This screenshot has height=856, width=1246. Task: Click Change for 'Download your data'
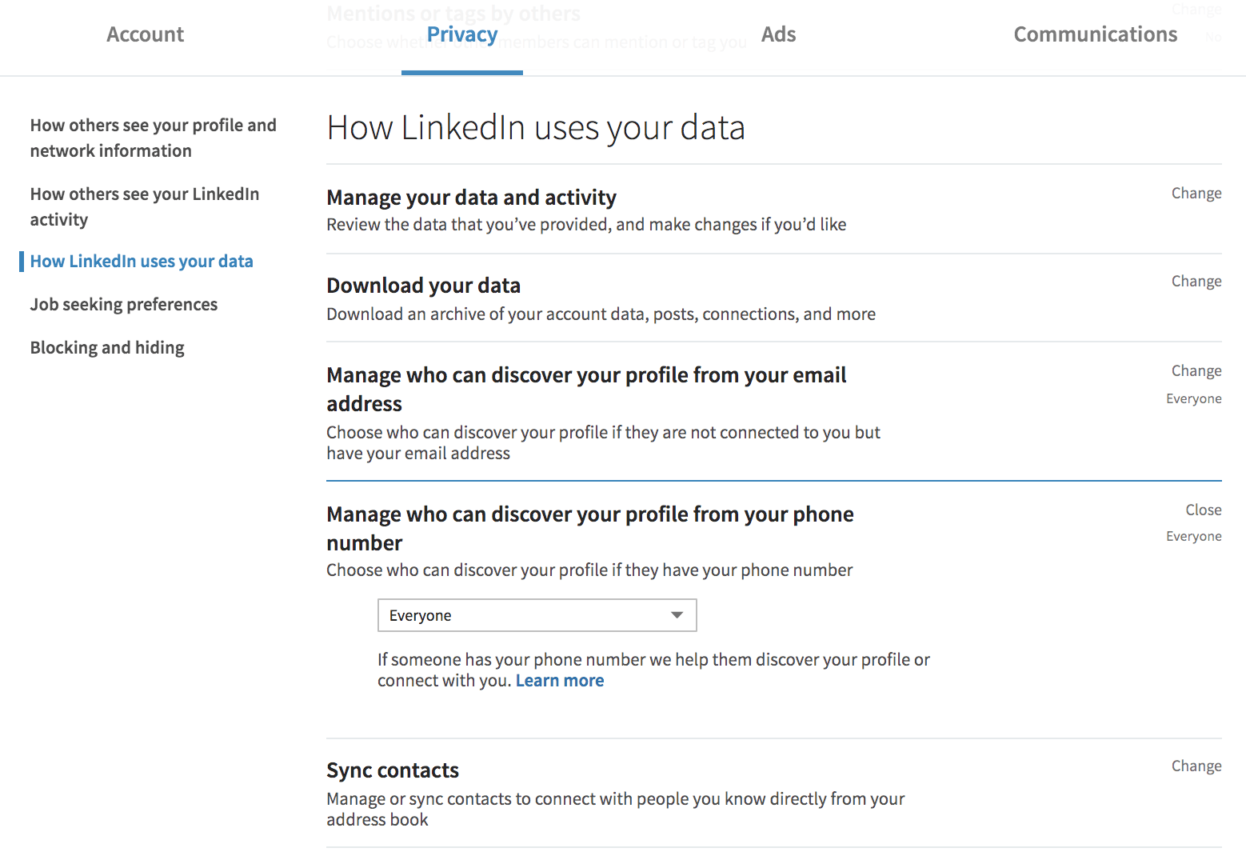(x=1196, y=280)
